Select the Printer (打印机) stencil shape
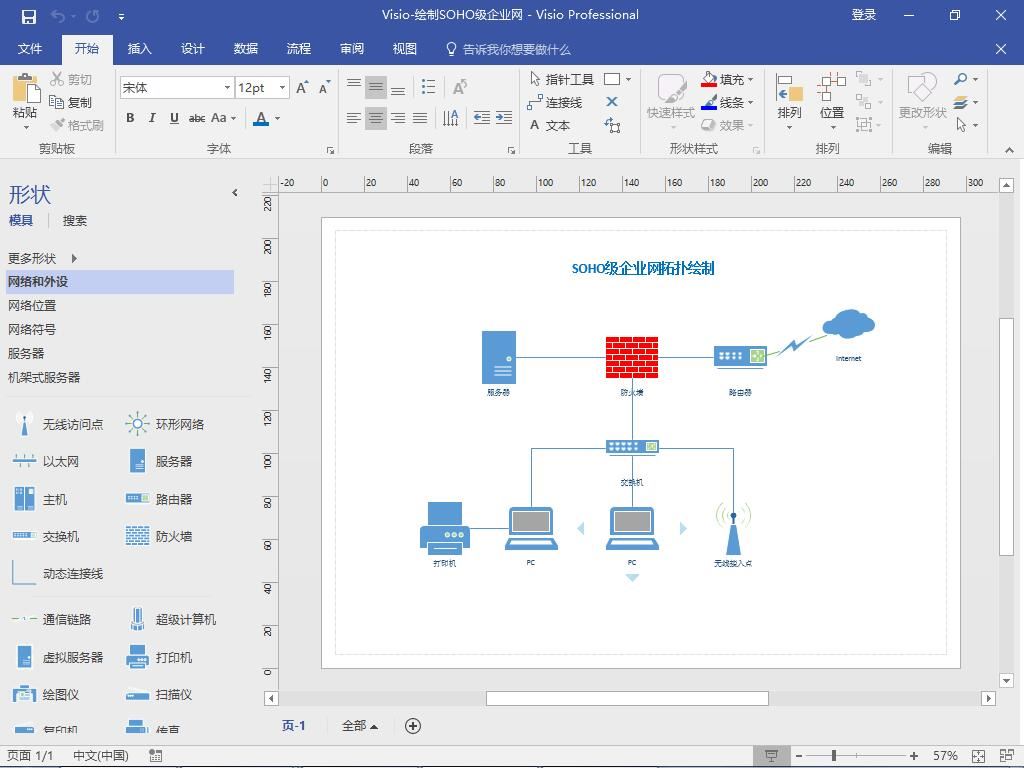1024x768 pixels. (159, 658)
